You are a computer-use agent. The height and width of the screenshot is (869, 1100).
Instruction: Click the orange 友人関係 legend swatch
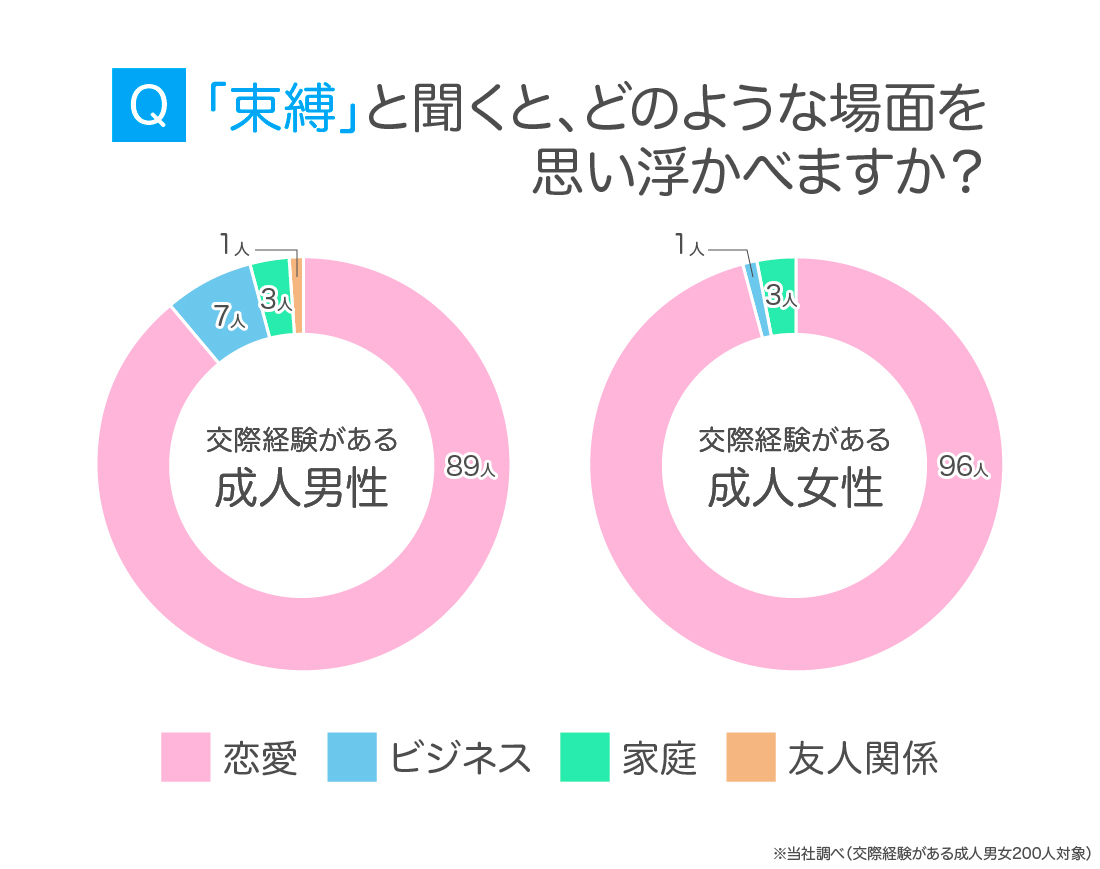pos(750,757)
